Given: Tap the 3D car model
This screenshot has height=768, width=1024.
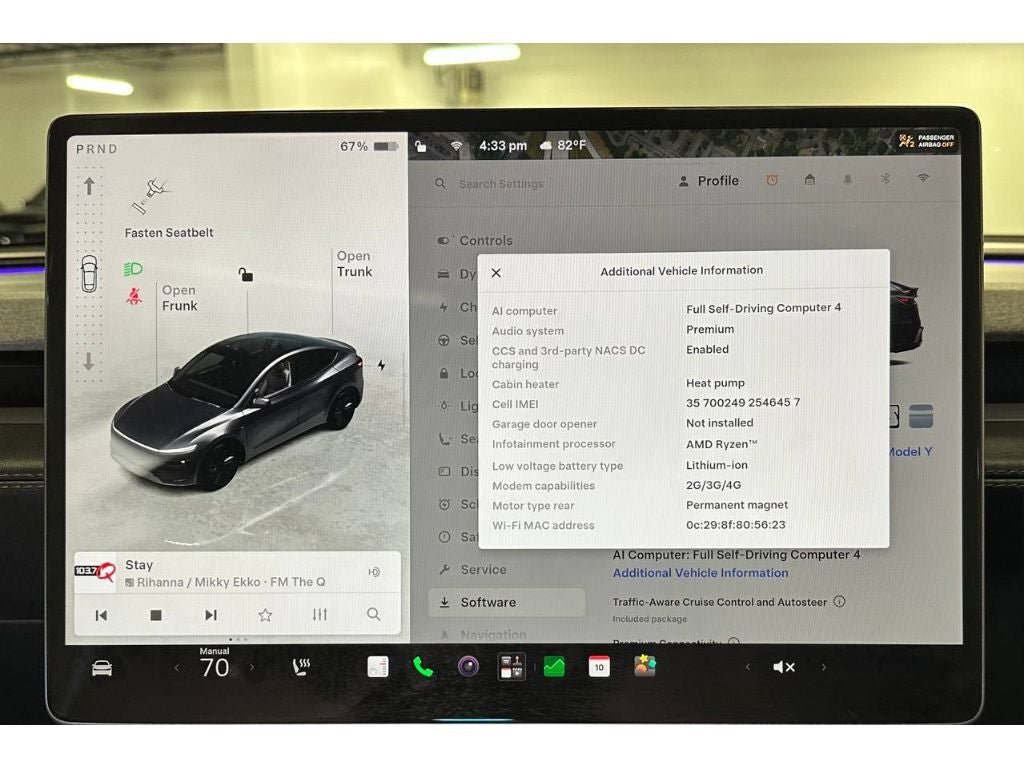Looking at the screenshot, I should point(238,410).
